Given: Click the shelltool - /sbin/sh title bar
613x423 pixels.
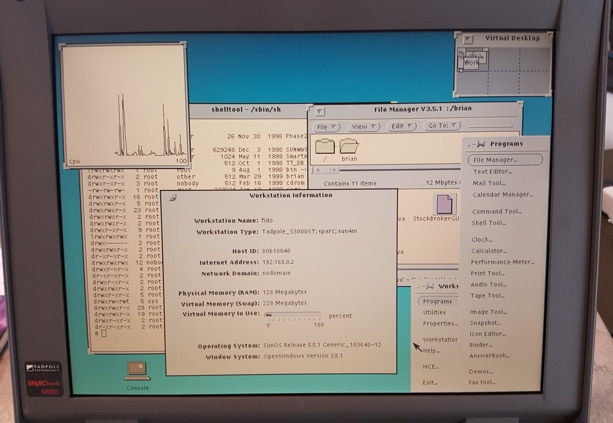Looking at the screenshot, I should [x=248, y=110].
